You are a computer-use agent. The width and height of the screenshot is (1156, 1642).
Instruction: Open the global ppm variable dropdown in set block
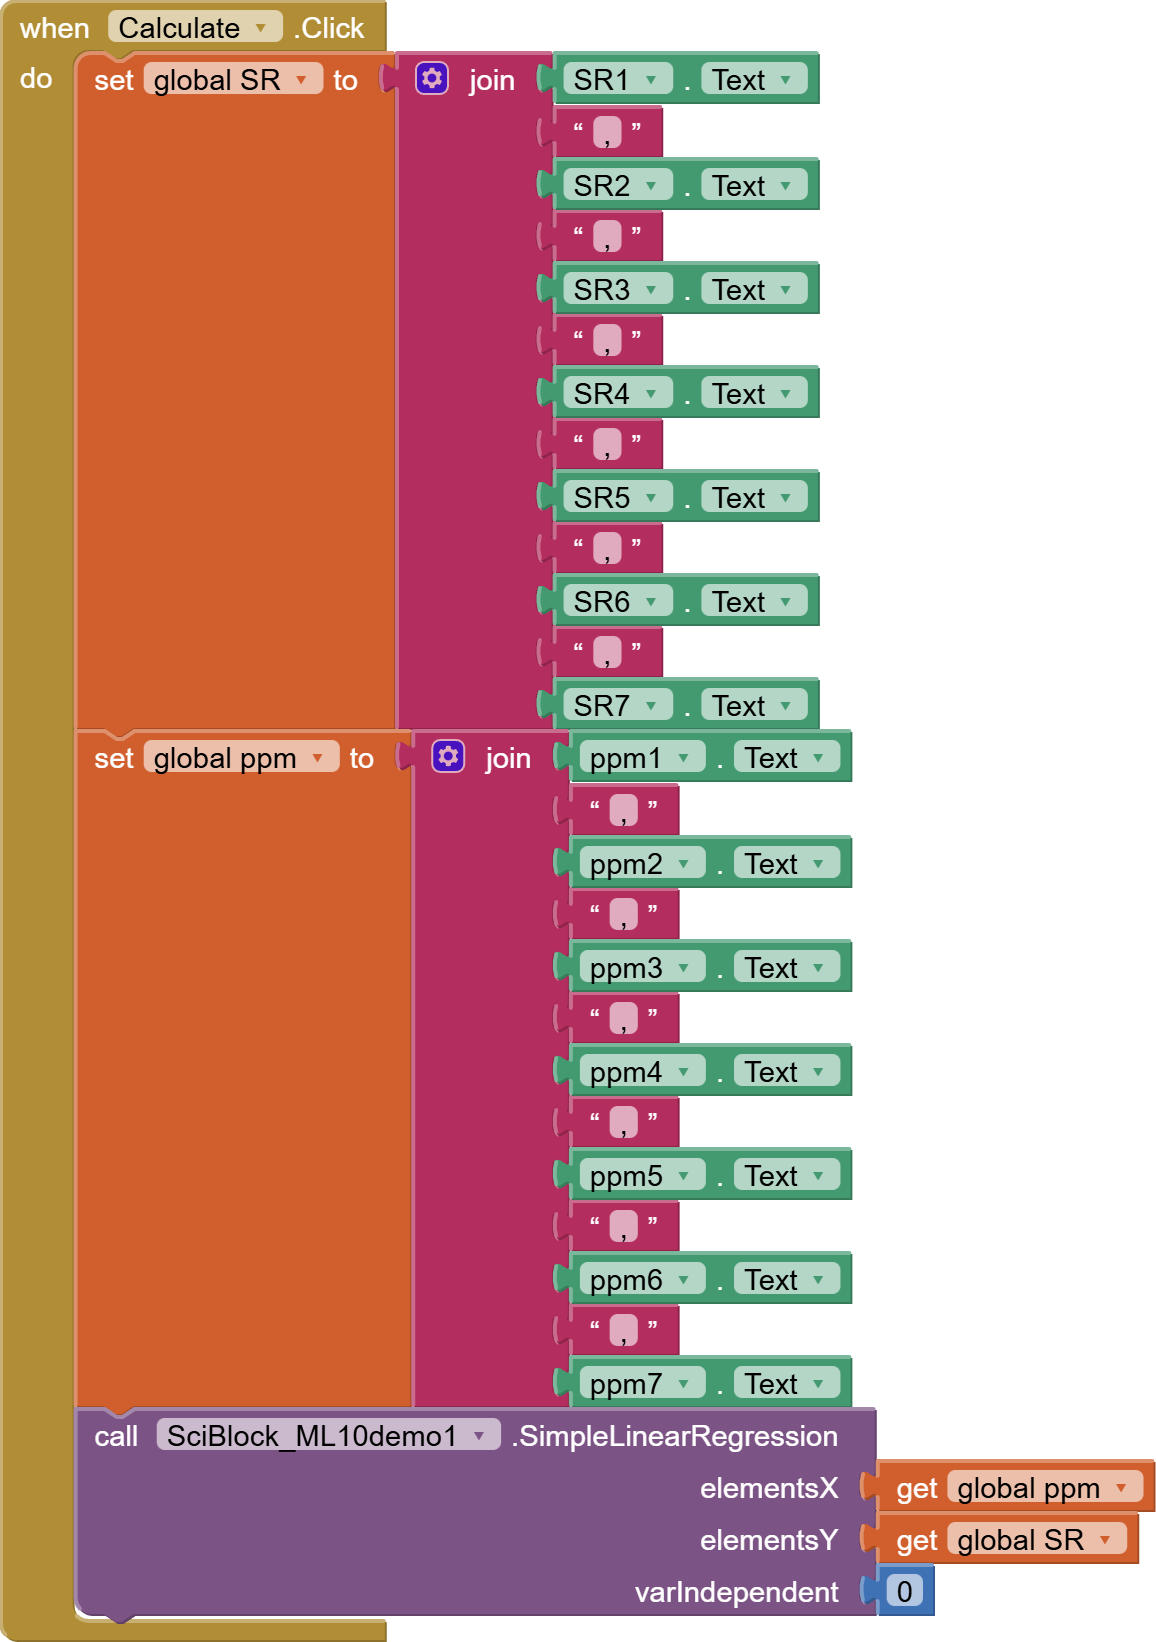(318, 758)
